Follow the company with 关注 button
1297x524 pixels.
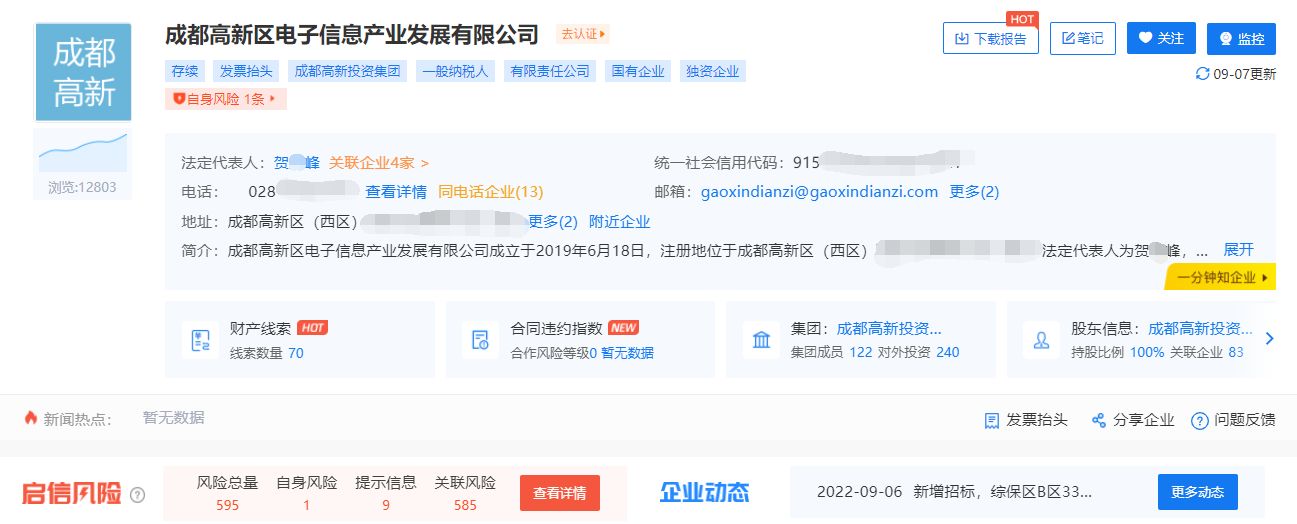pyautogui.click(x=1161, y=39)
